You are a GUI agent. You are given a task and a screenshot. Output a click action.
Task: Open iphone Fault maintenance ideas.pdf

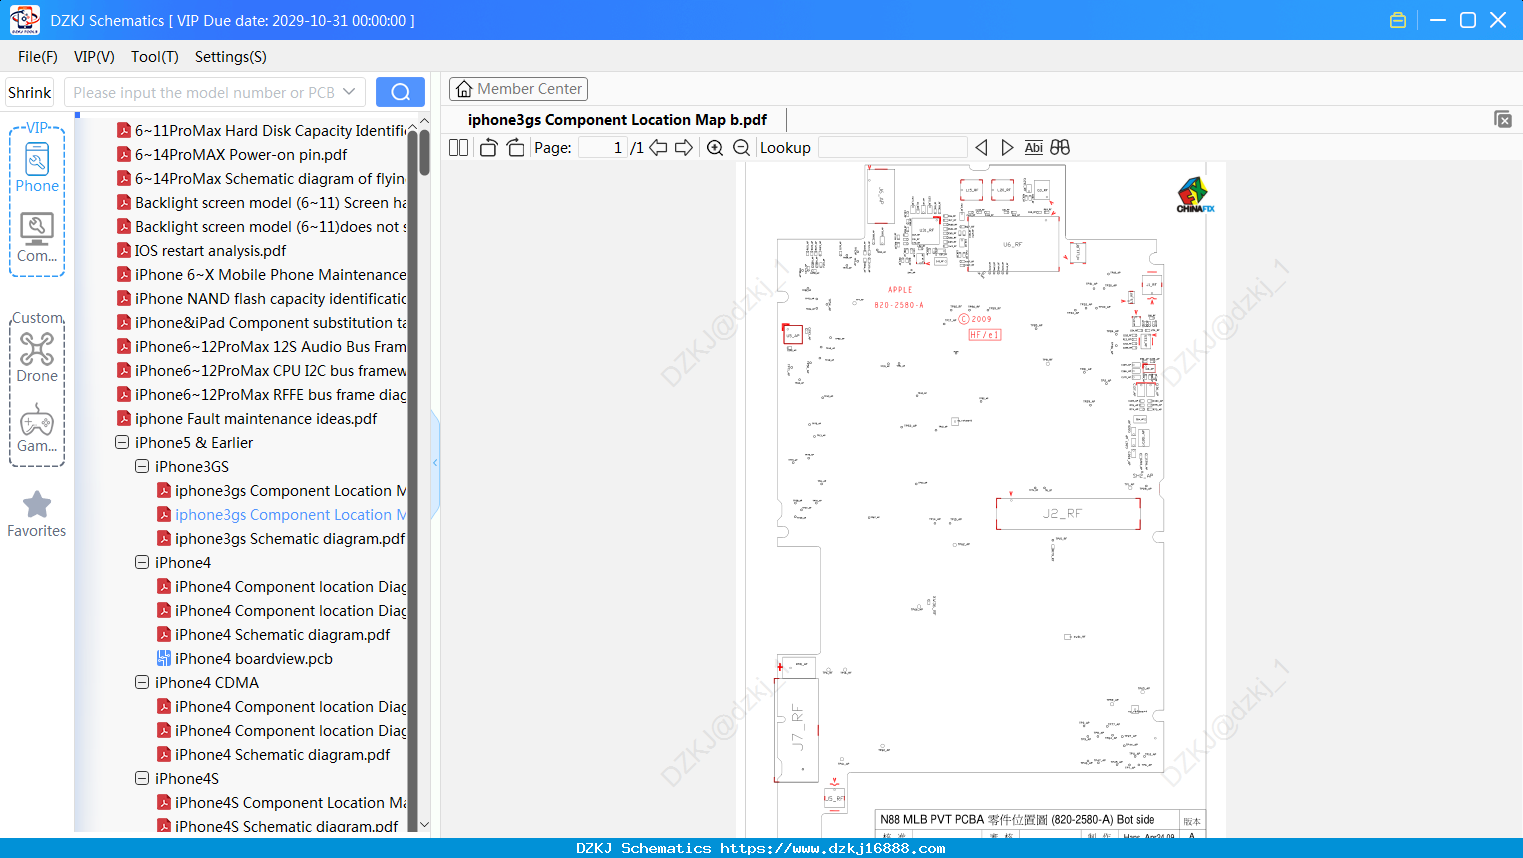coord(256,419)
